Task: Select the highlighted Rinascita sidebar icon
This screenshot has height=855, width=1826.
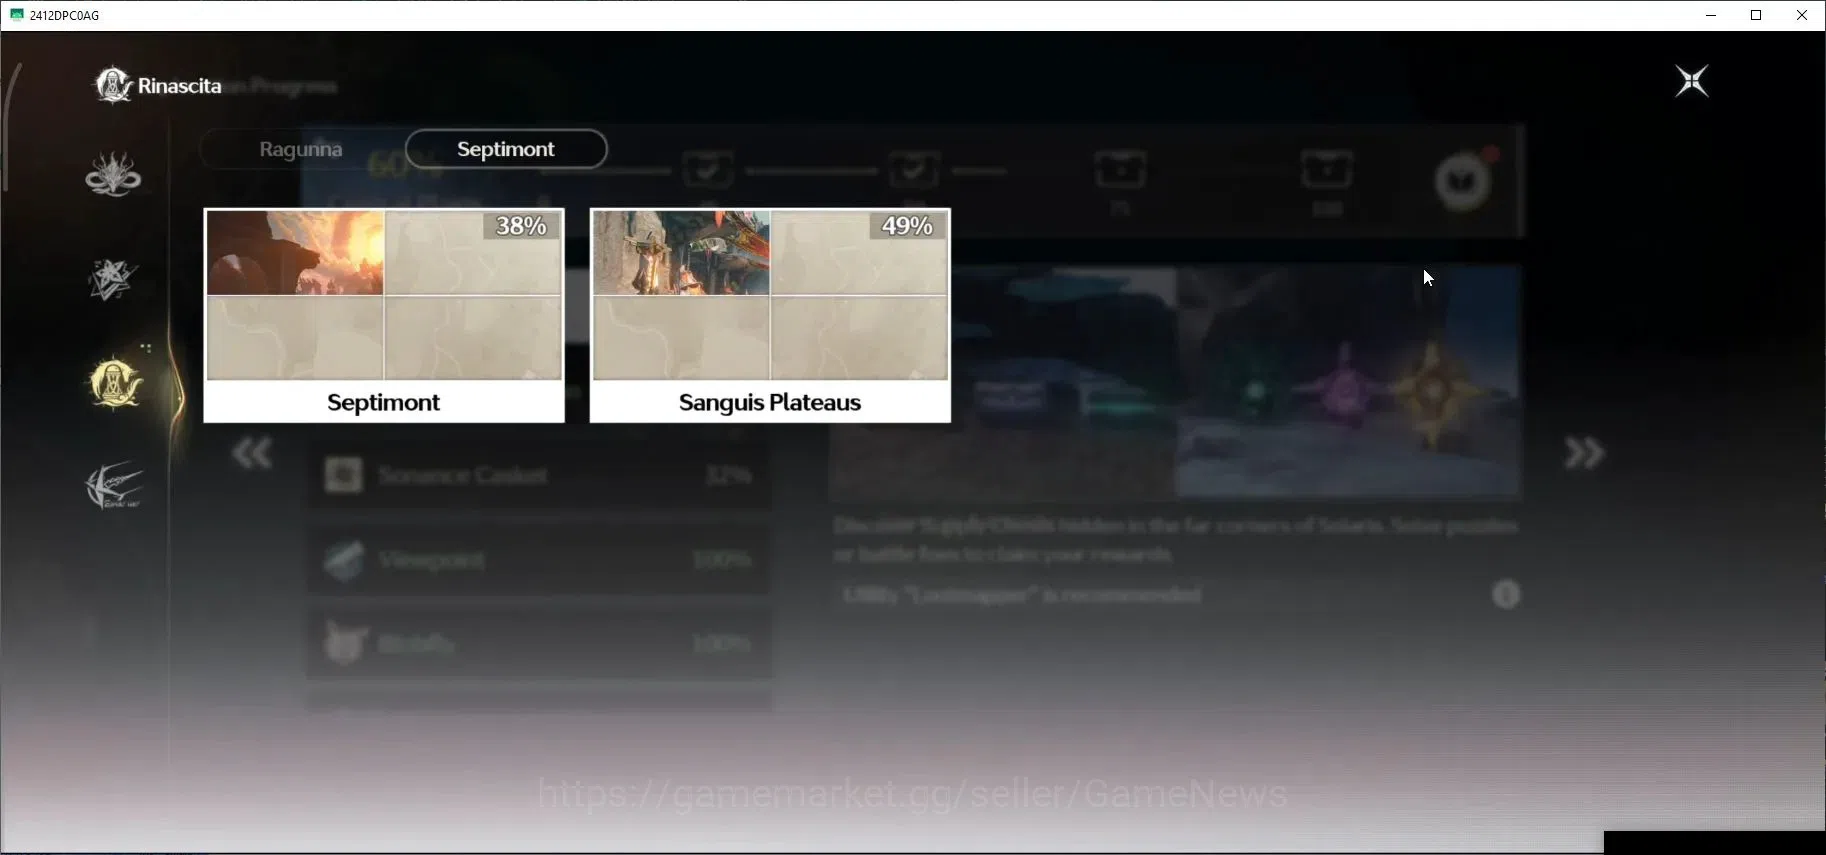Action: pos(116,383)
